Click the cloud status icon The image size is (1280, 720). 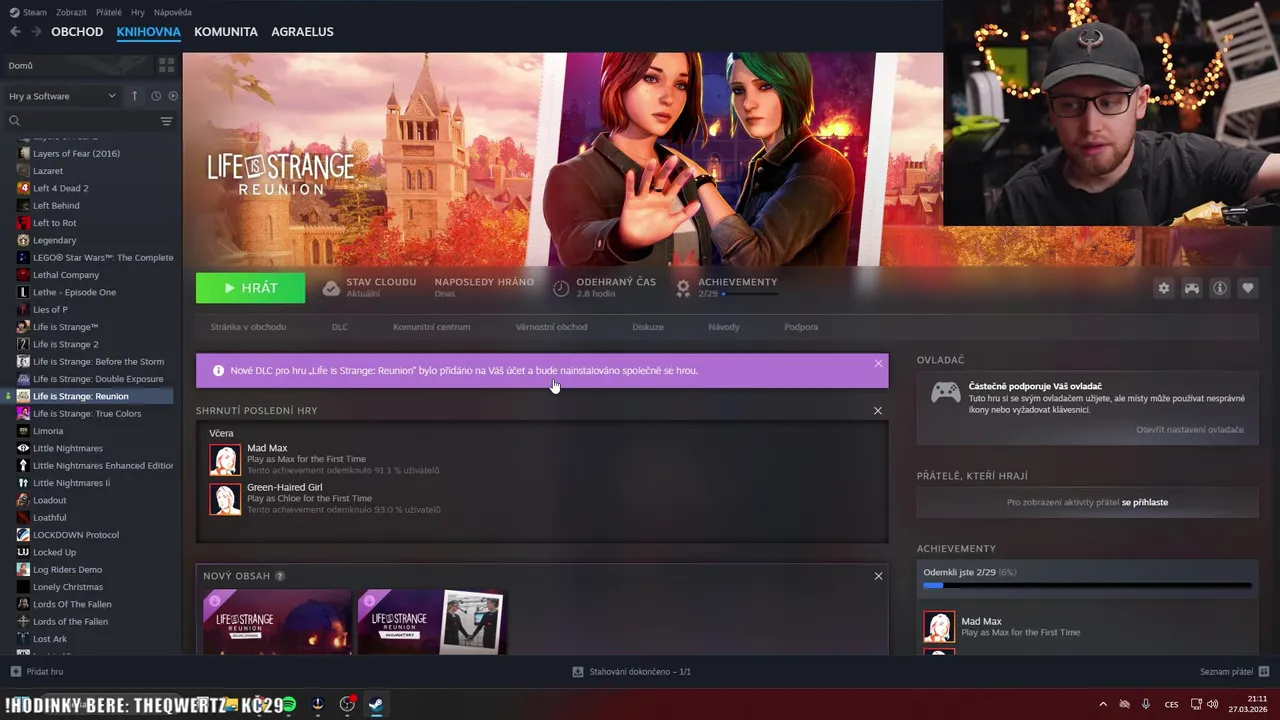coord(331,288)
